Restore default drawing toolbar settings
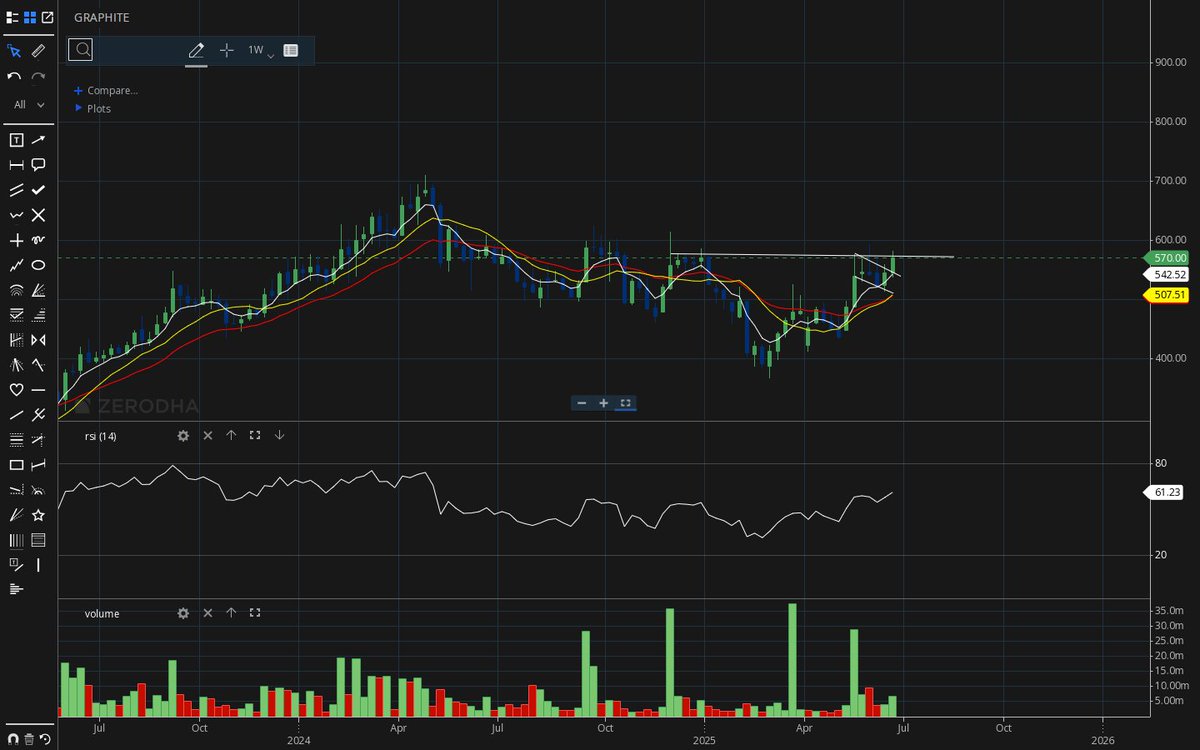 click(45, 739)
